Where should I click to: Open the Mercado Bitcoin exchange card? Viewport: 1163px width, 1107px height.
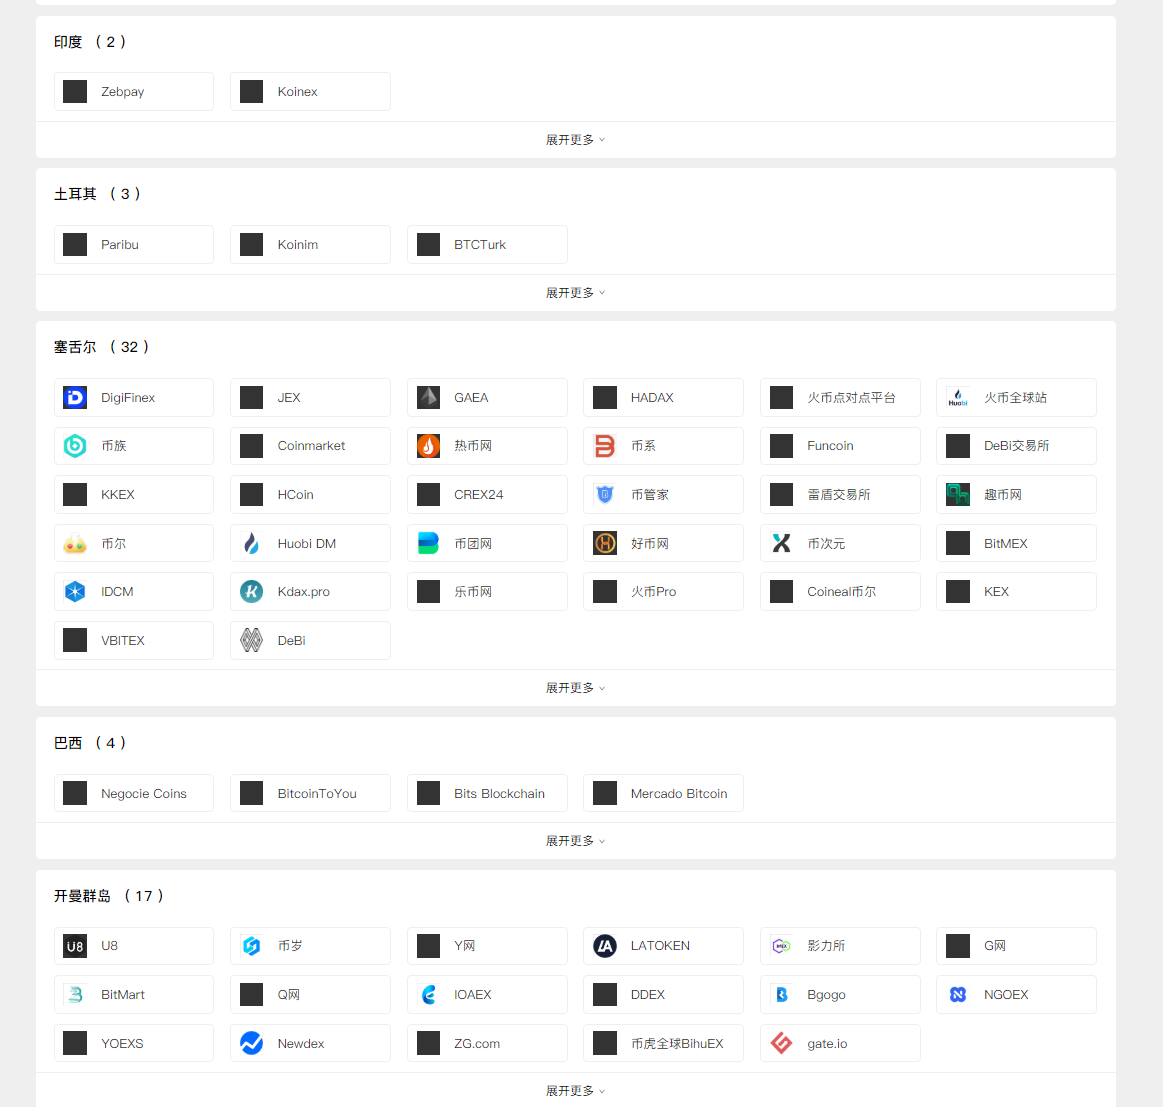coord(664,793)
